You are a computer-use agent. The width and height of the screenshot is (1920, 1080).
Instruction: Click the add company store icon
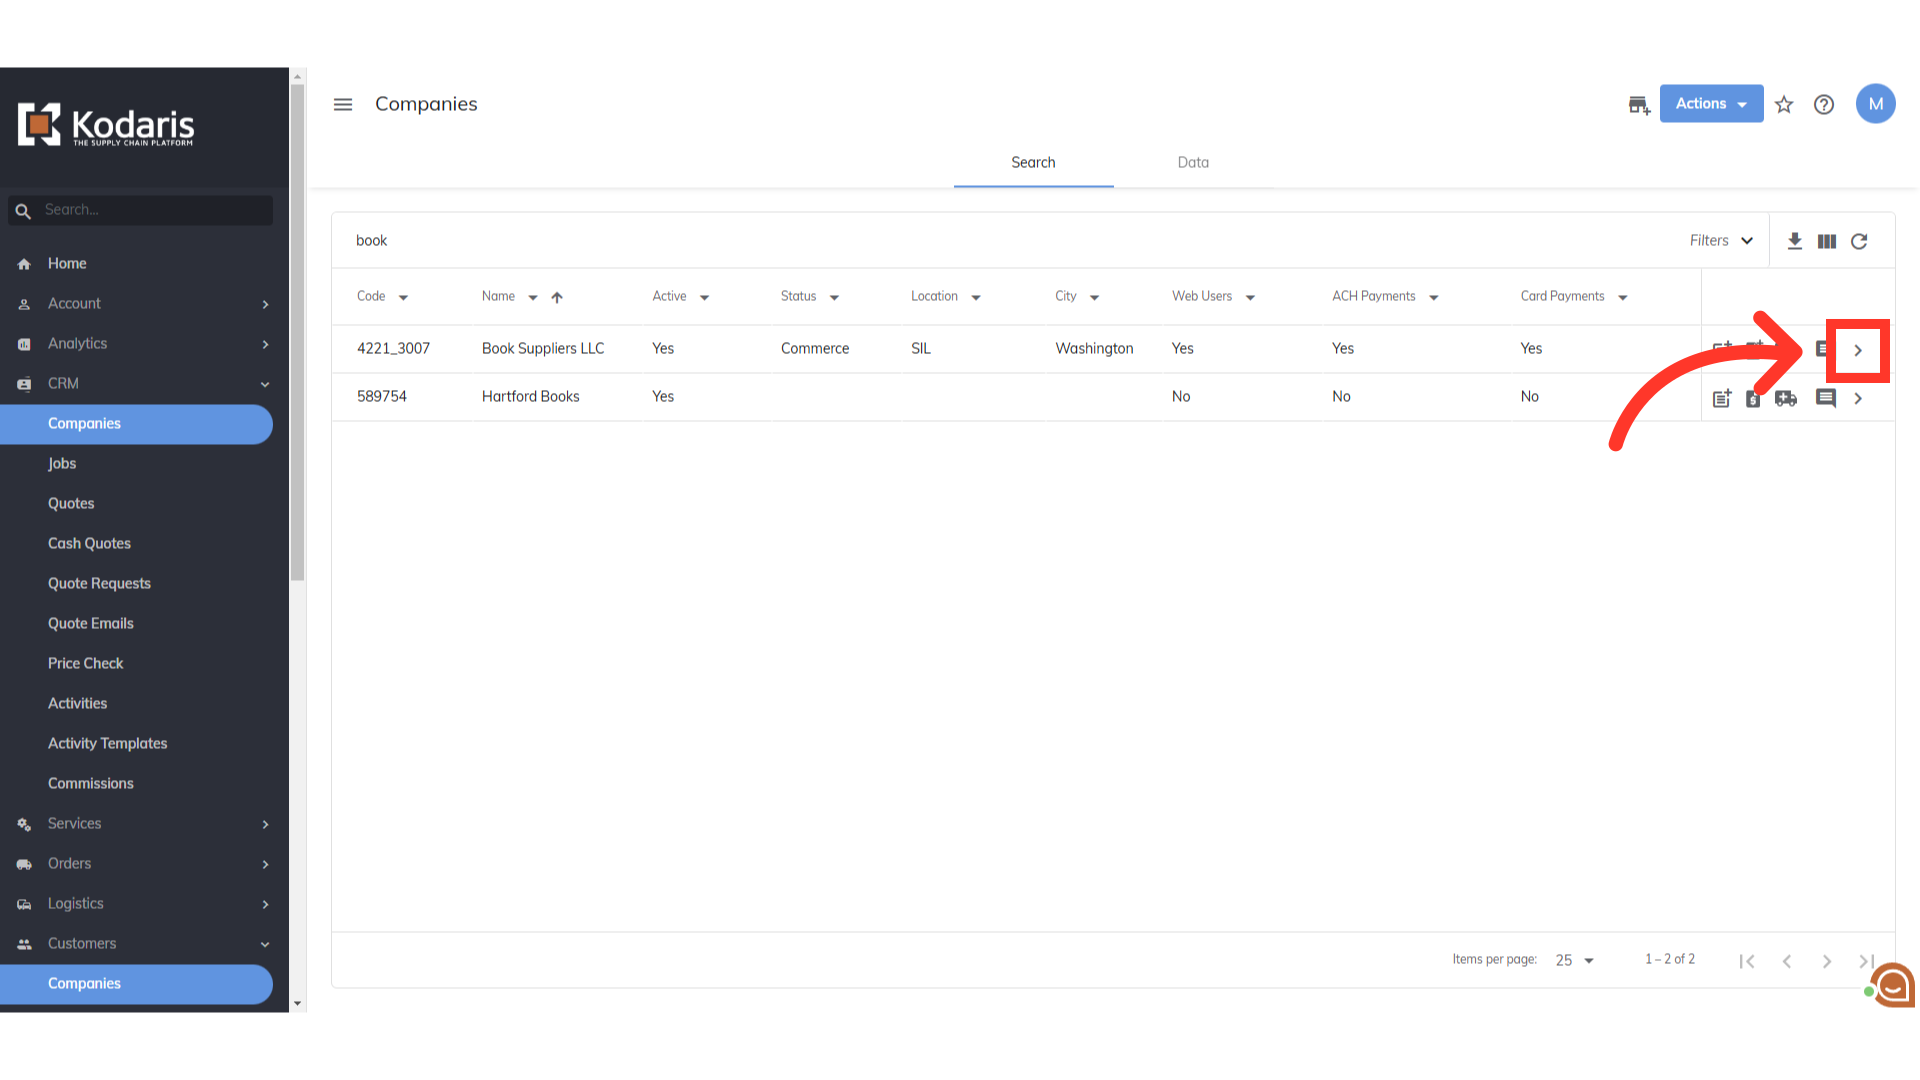pyautogui.click(x=1638, y=105)
